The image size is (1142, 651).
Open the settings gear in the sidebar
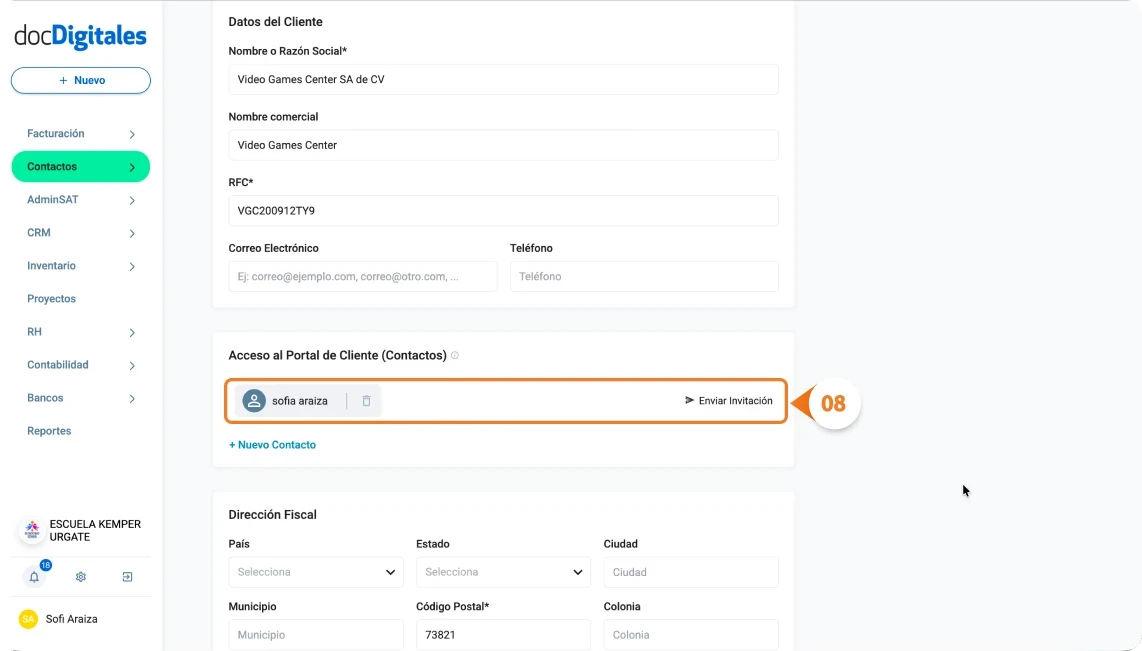pos(80,577)
